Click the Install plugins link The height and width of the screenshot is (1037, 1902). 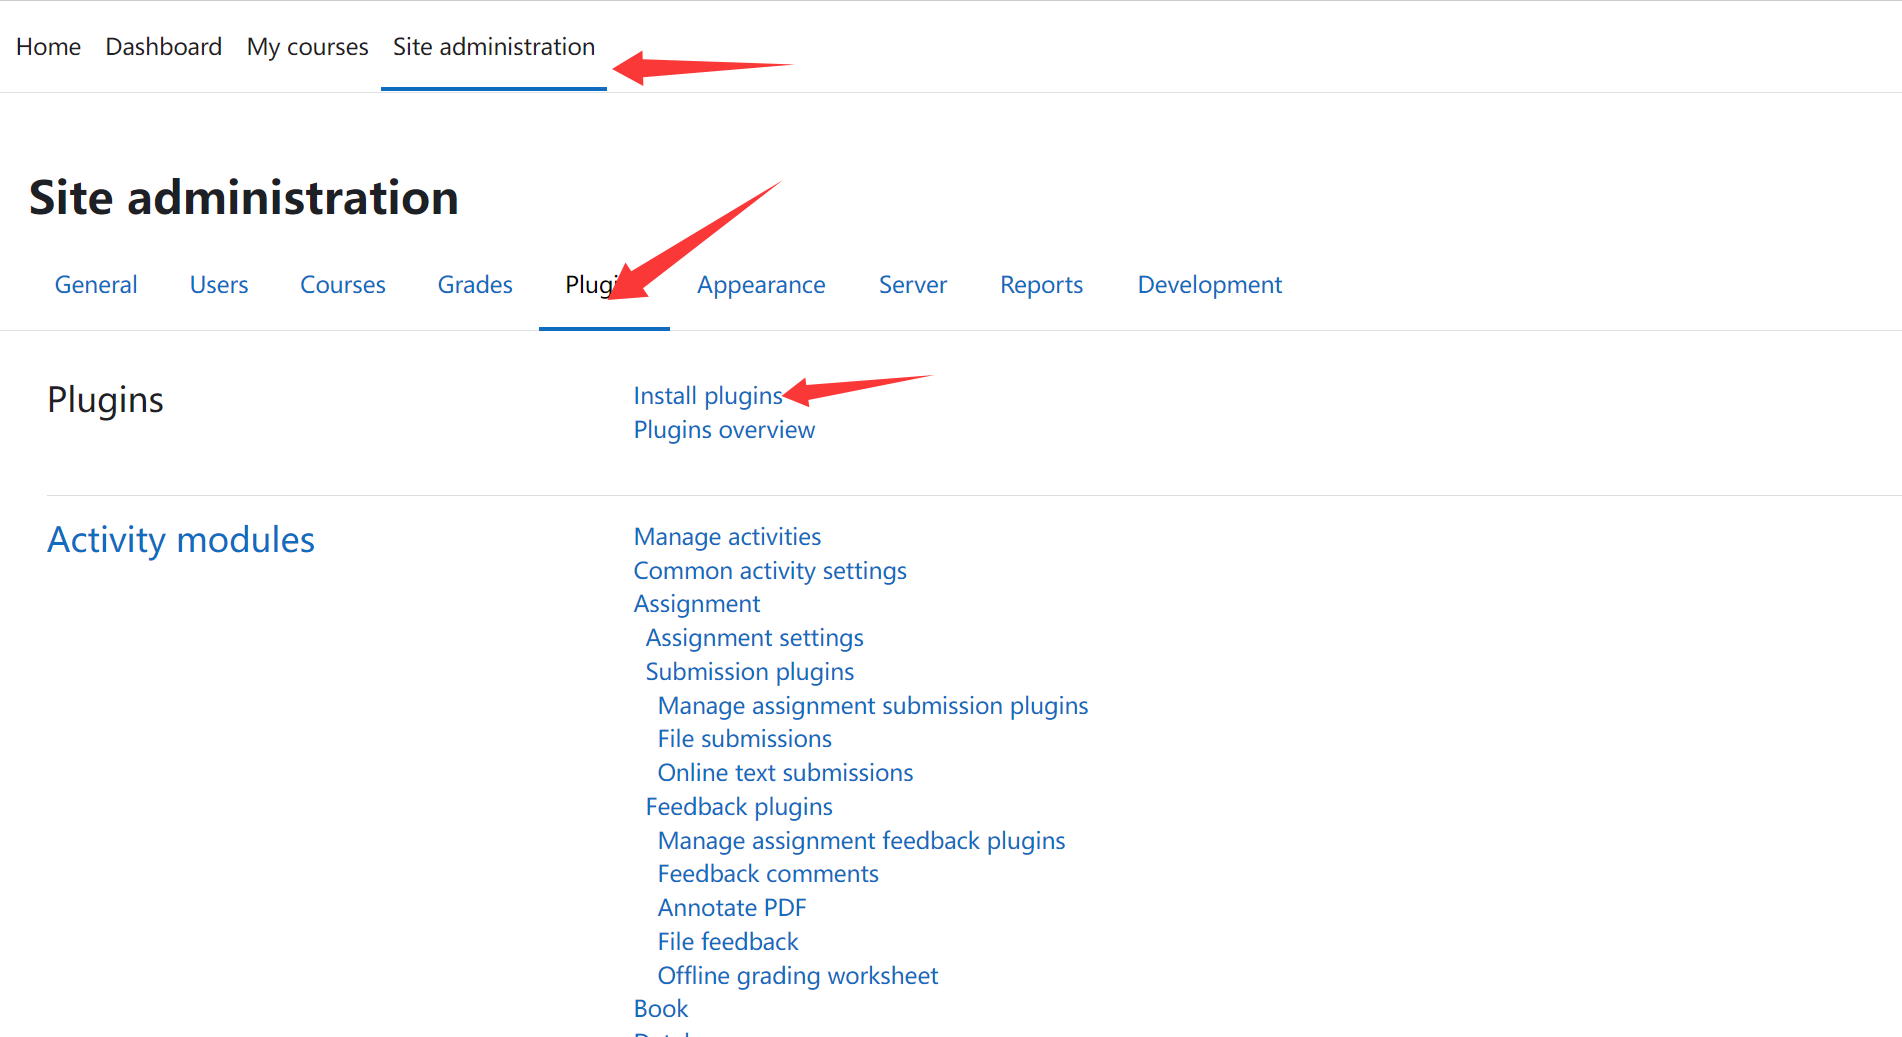click(x=707, y=396)
